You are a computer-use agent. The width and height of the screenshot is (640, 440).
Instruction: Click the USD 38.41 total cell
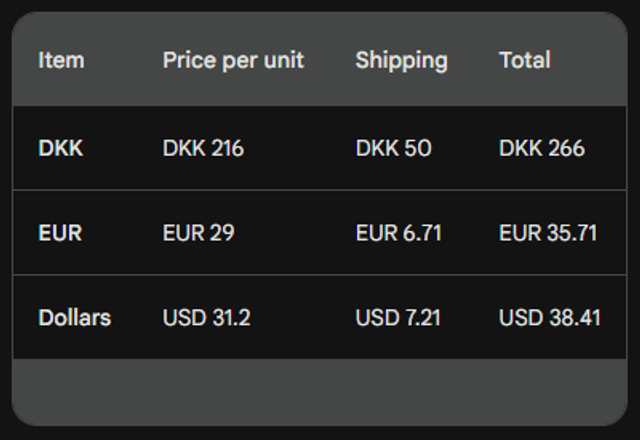click(x=550, y=318)
